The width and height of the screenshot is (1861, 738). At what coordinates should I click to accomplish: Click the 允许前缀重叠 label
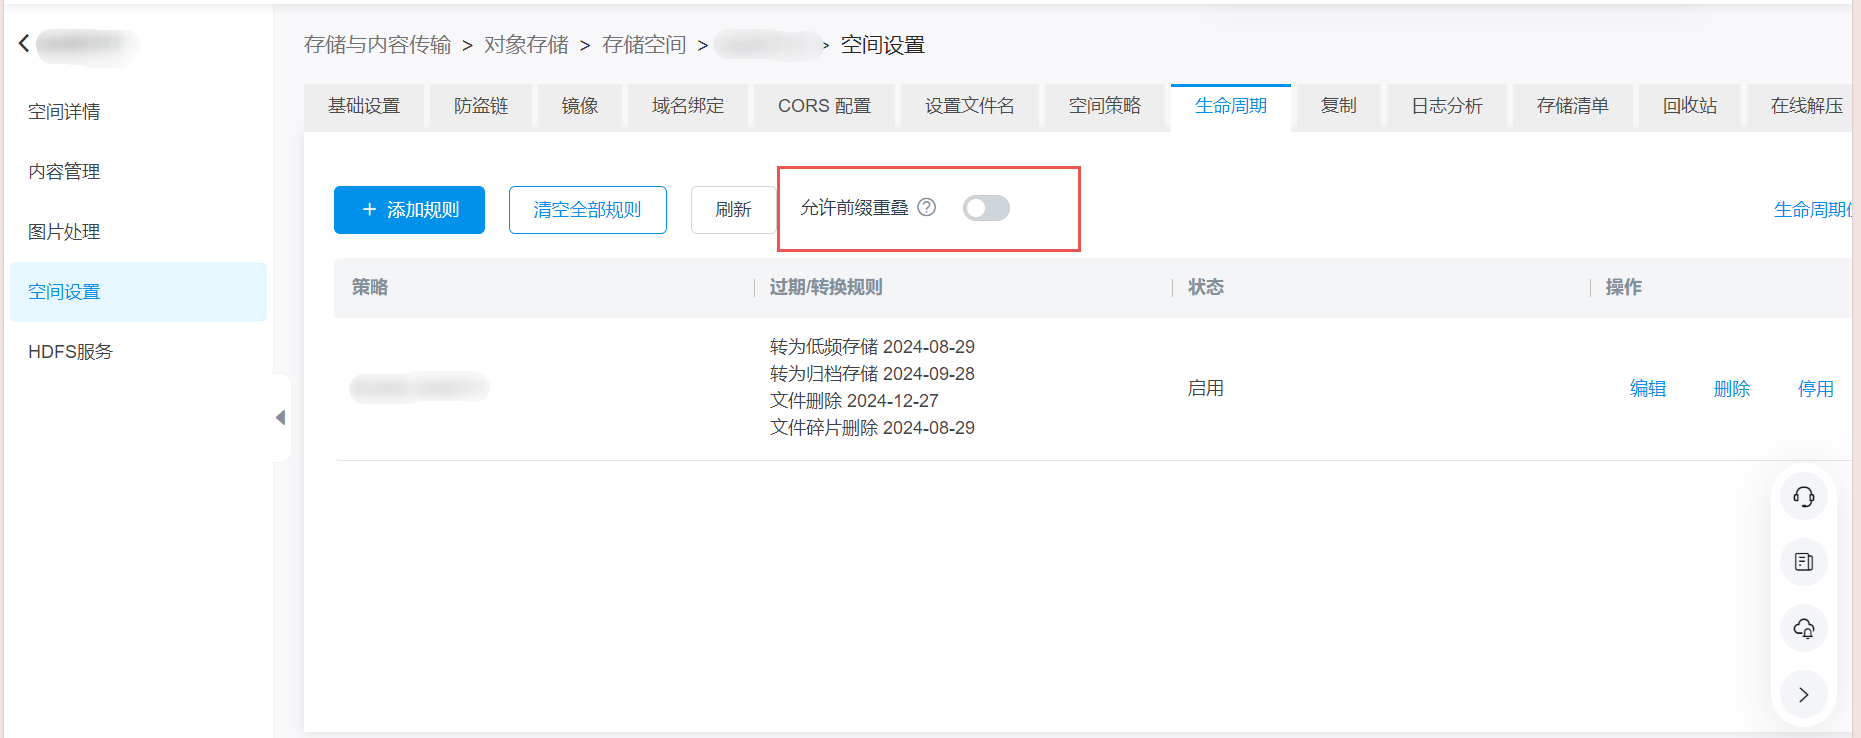(x=855, y=208)
